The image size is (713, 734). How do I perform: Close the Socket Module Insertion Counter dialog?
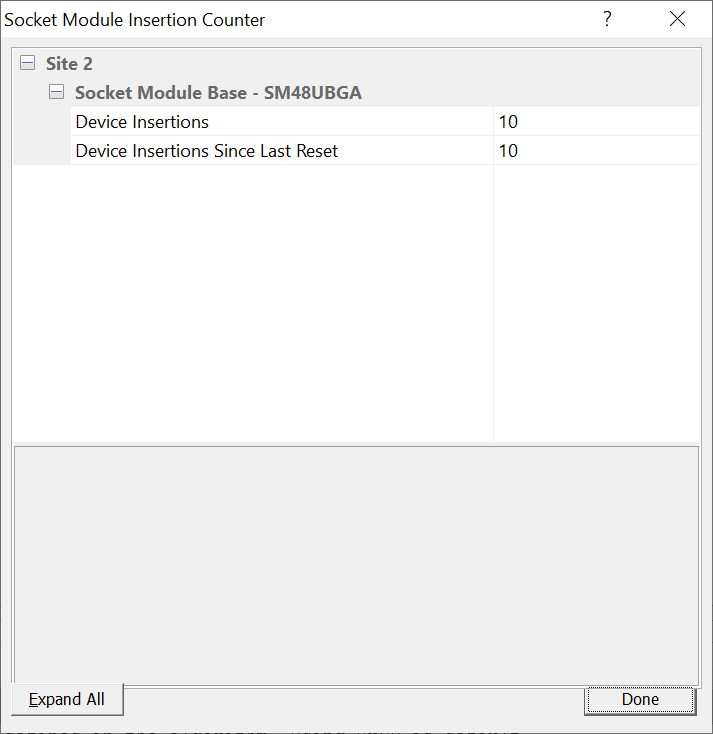coord(677,19)
